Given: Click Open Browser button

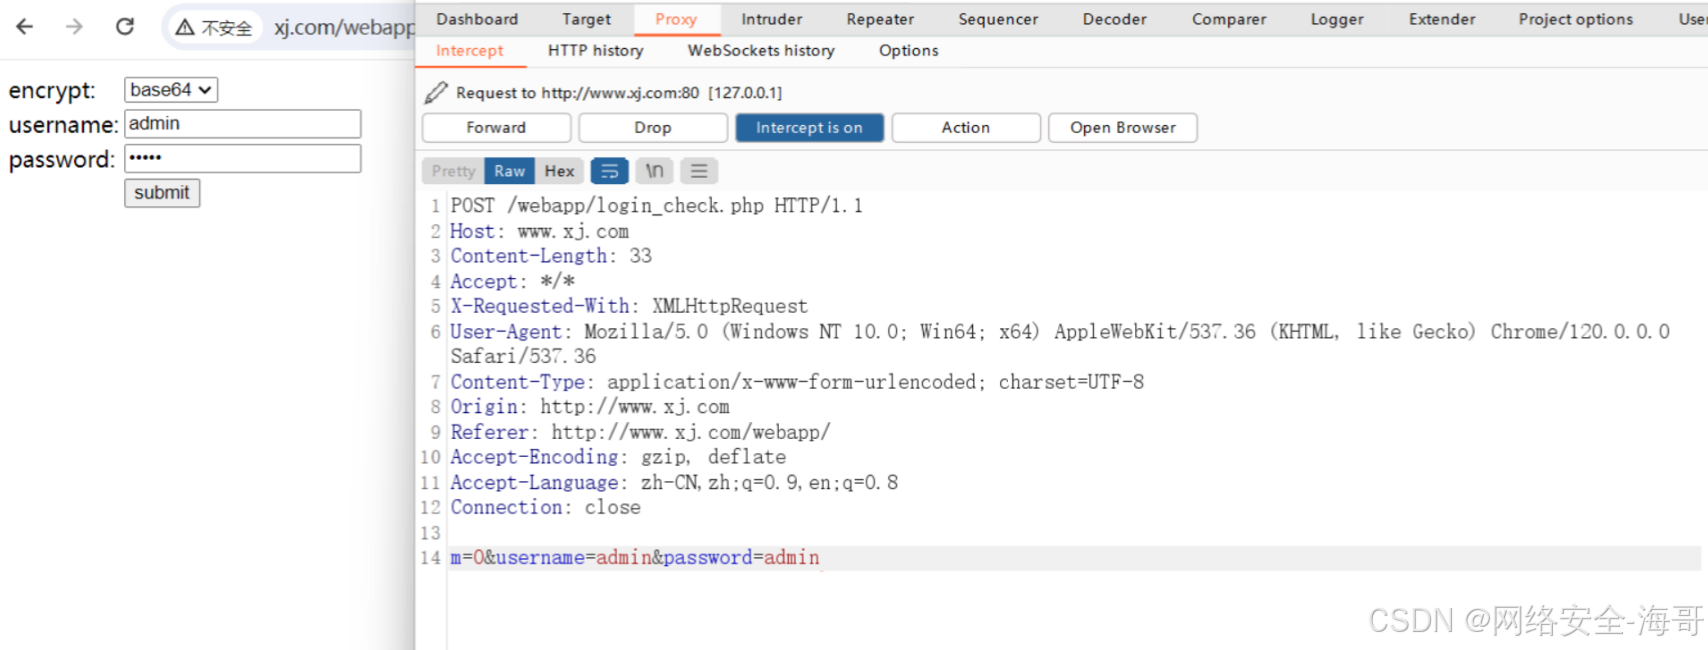Looking at the screenshot, I should [1123, 128].
